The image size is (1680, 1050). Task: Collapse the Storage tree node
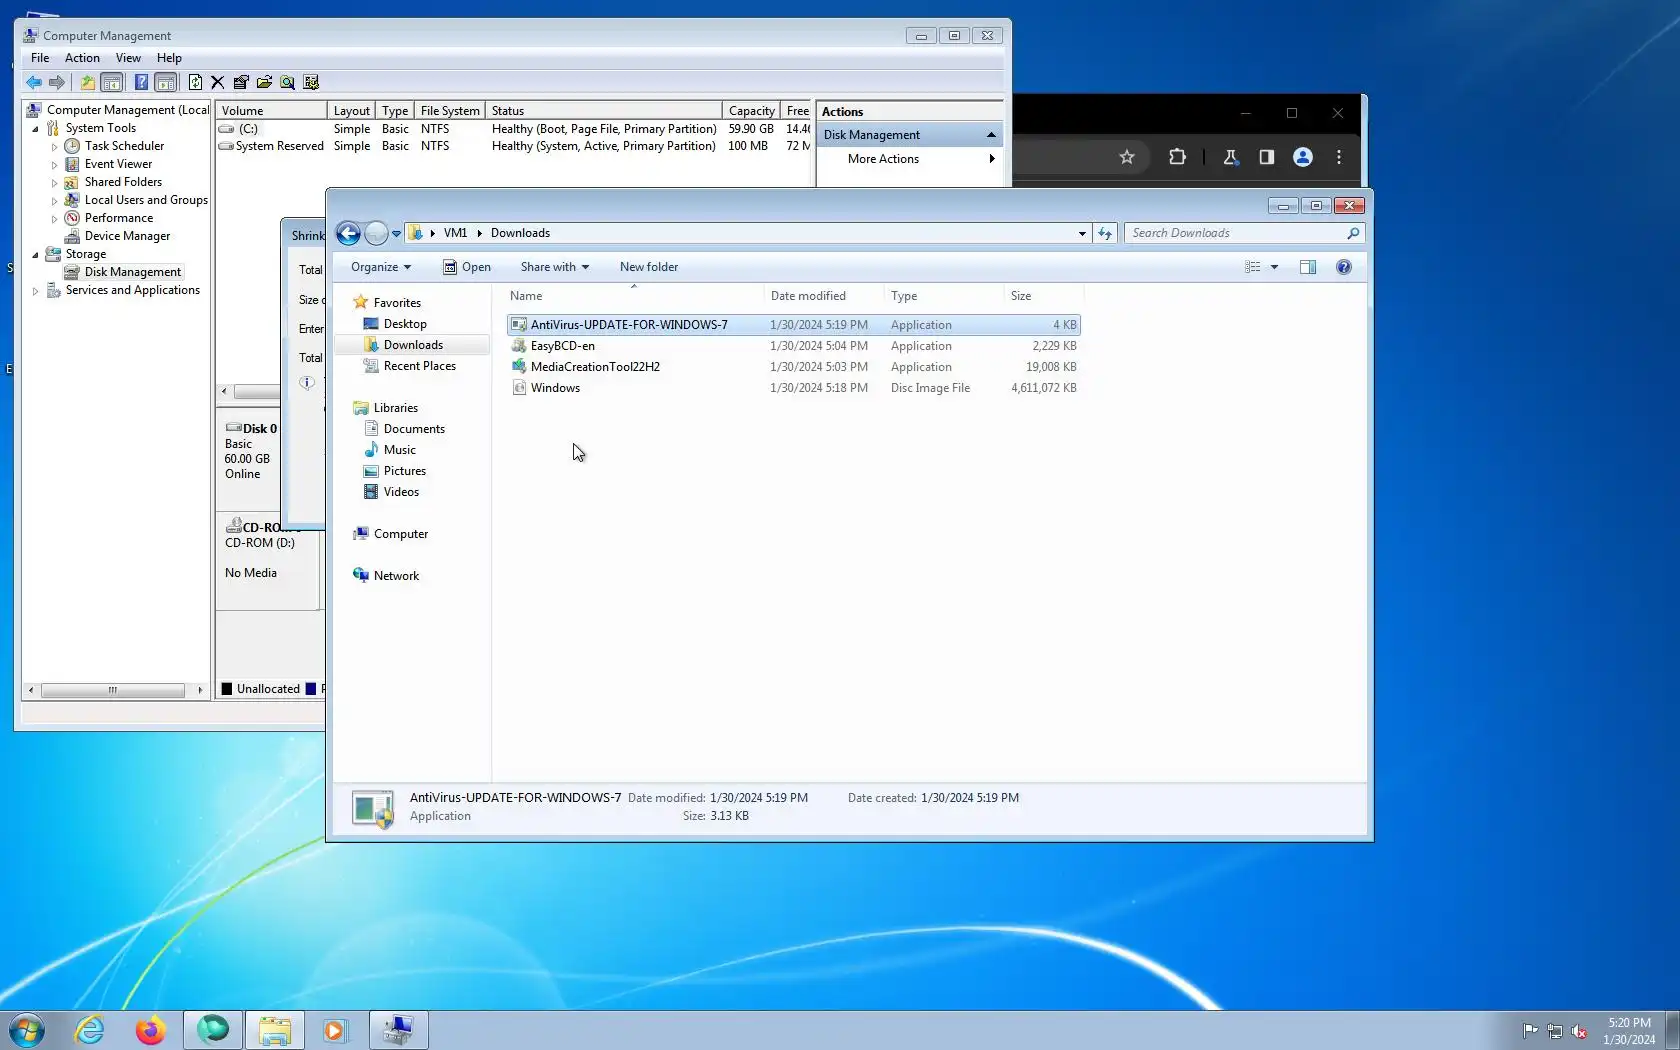click(36, 255)
